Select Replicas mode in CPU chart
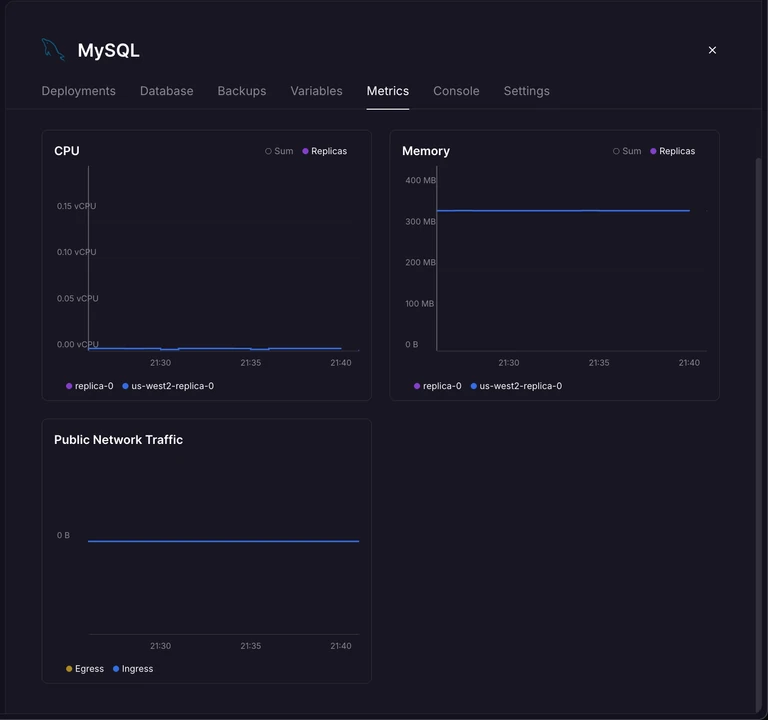Screen dimensions: 768x720 point(324,151)
